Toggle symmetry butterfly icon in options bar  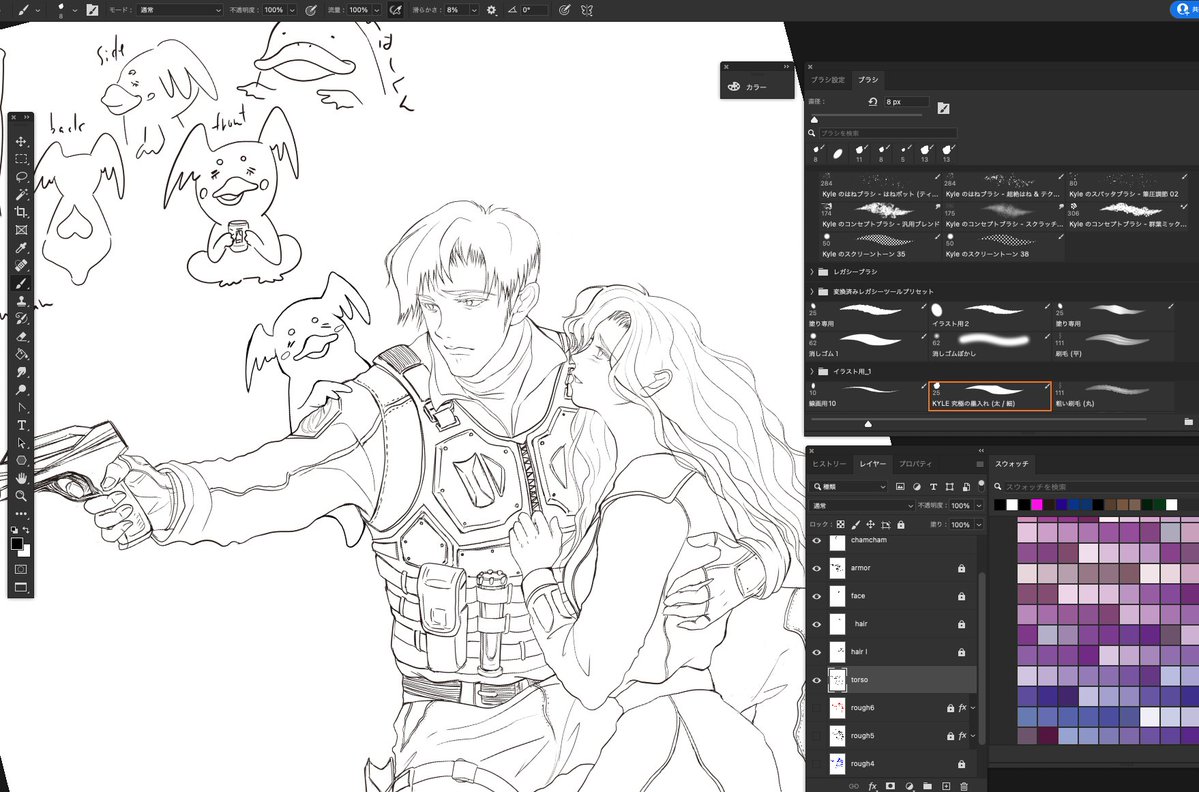coord(587,10)
